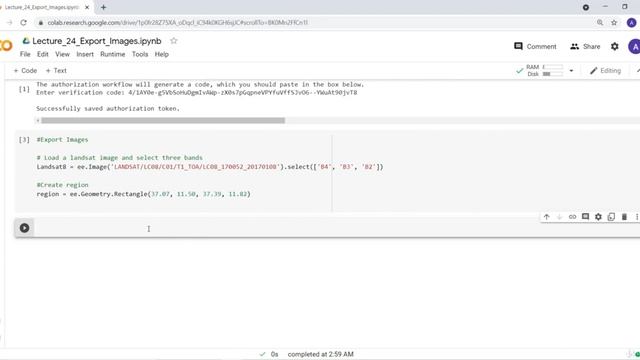Add a new Code cell
Viewport: 640px width, 360px height.
[x=25, y=71]
